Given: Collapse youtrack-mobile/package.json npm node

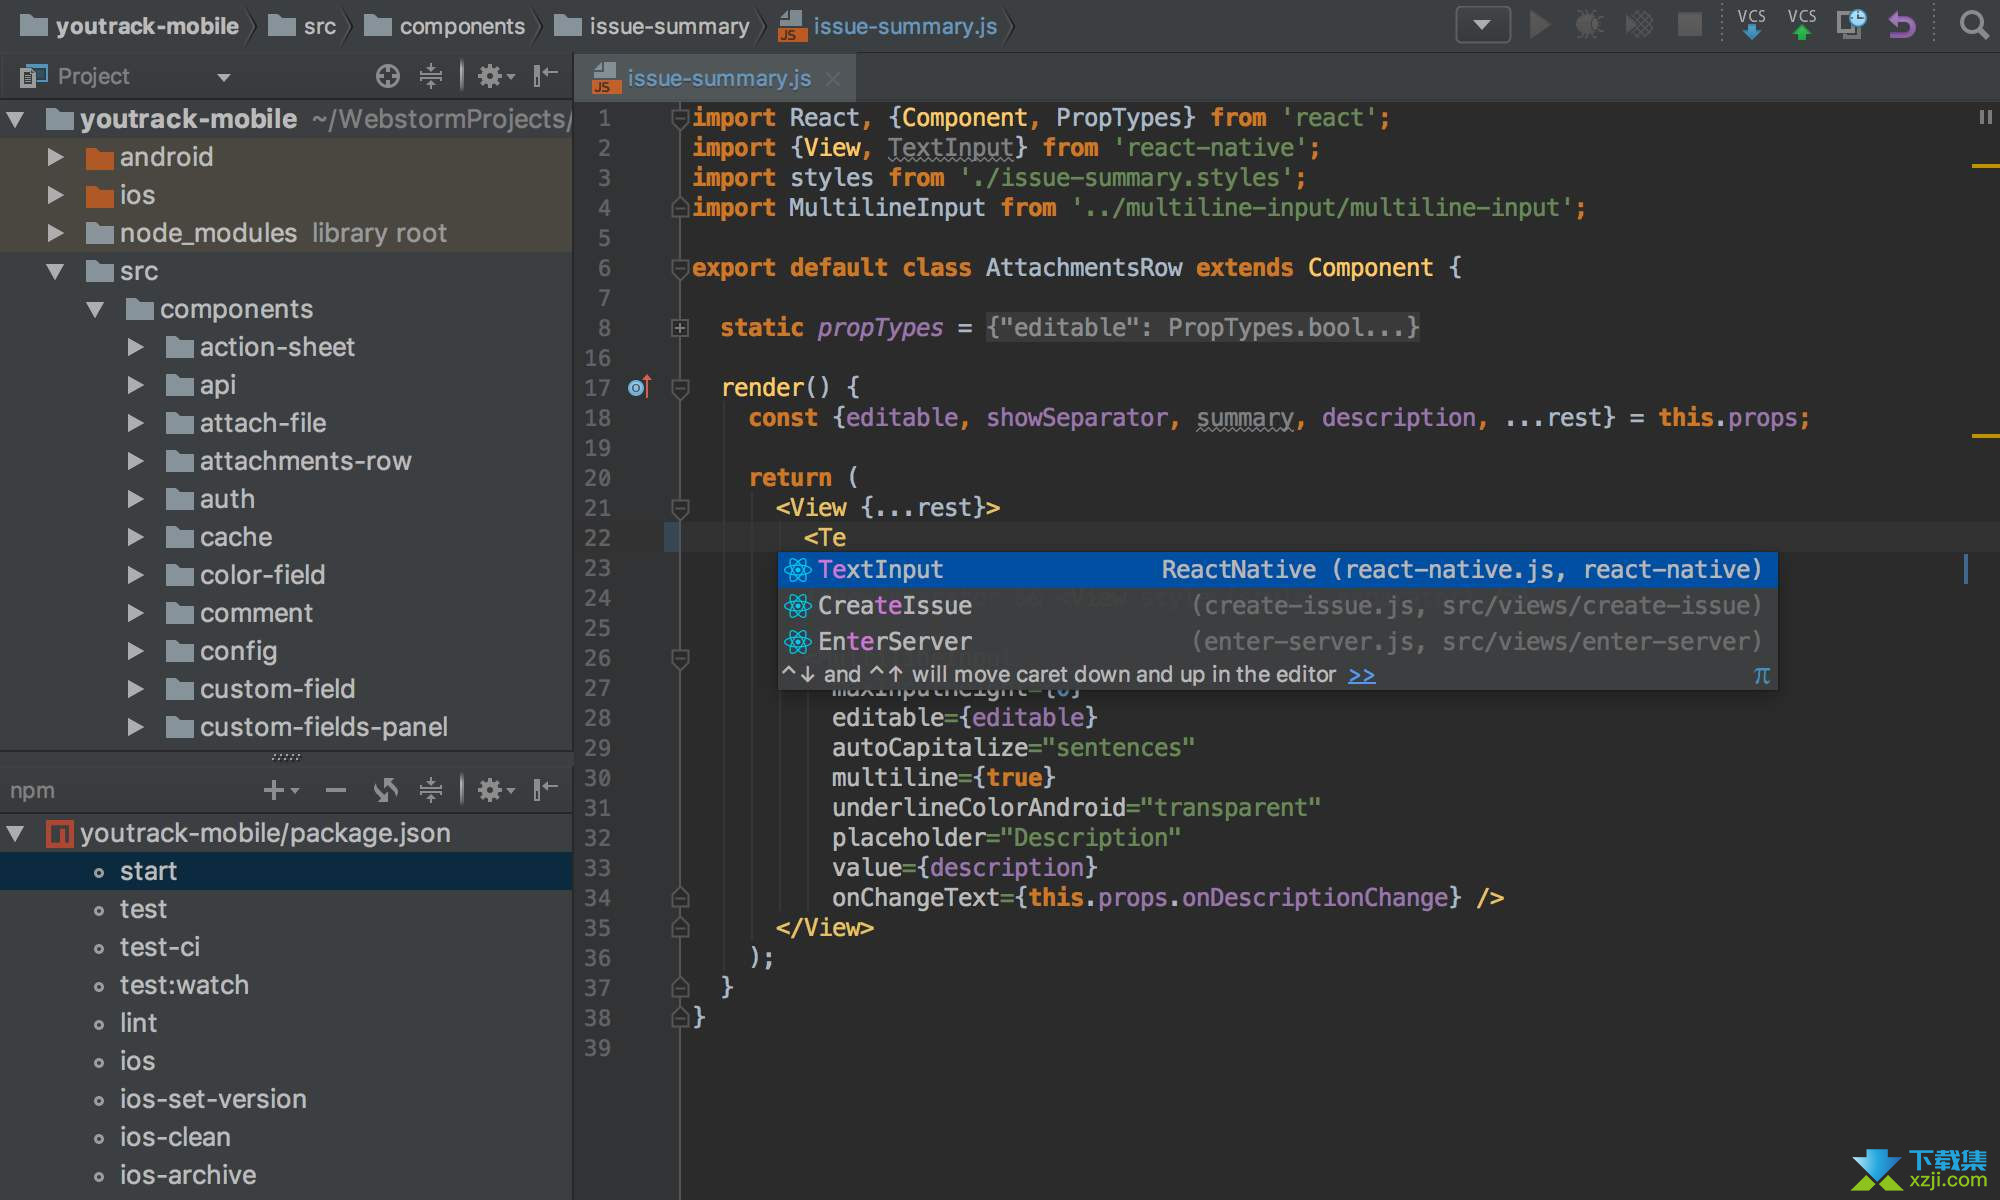Looking at the screenshot, I should [16, 833].
